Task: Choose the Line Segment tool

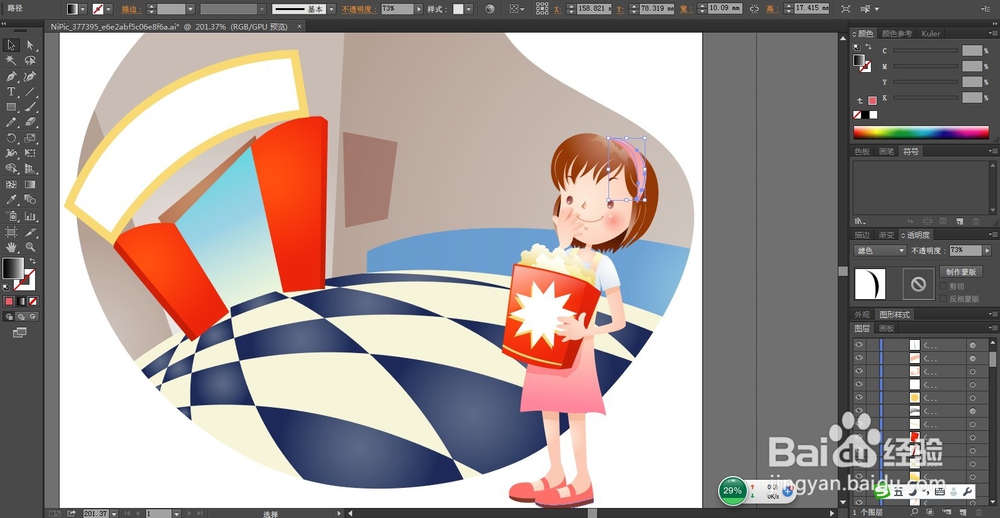Action: click(x=30, y=92)
